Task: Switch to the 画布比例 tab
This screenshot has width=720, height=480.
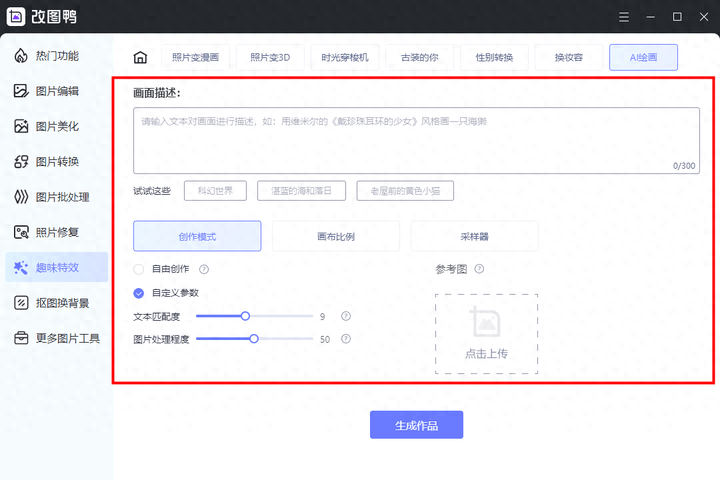Action: coord(335,237)
